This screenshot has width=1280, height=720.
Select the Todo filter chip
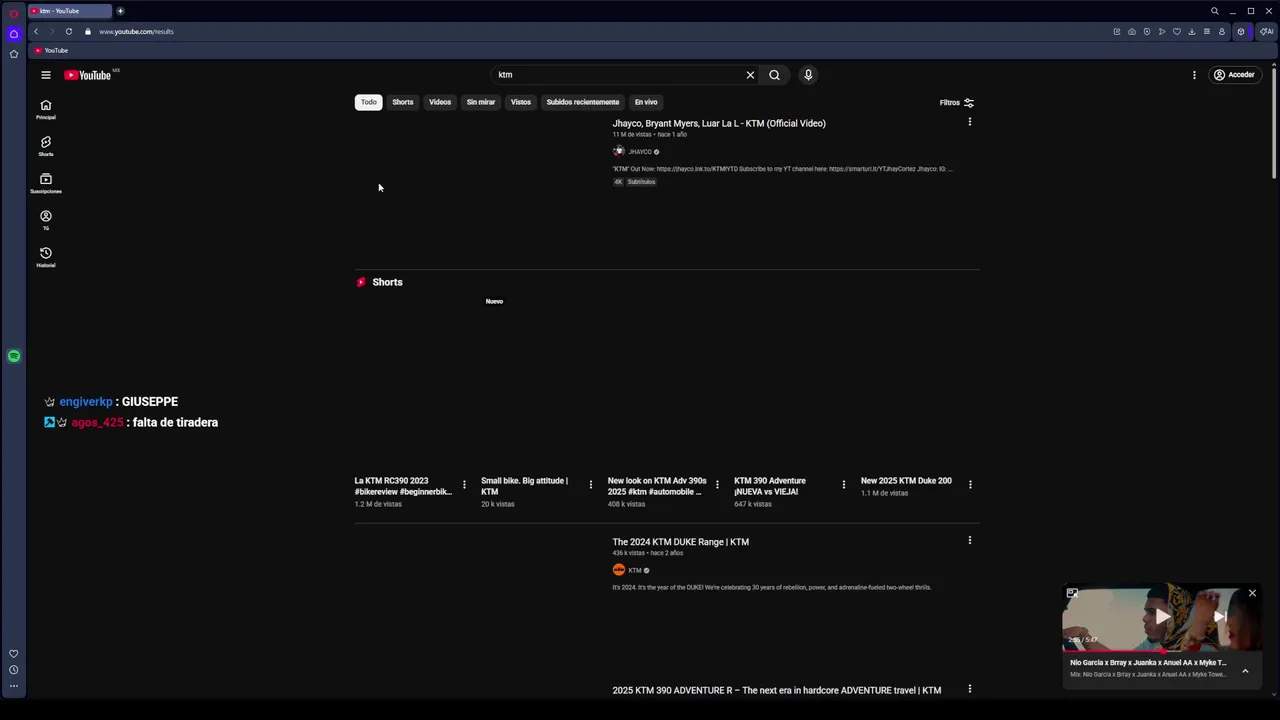tap(369, 102)
